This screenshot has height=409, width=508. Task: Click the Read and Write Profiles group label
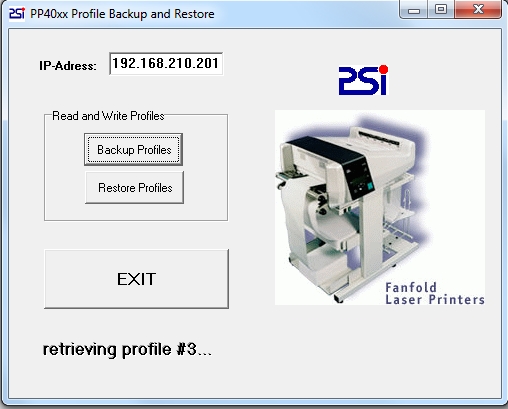[108, 116]
